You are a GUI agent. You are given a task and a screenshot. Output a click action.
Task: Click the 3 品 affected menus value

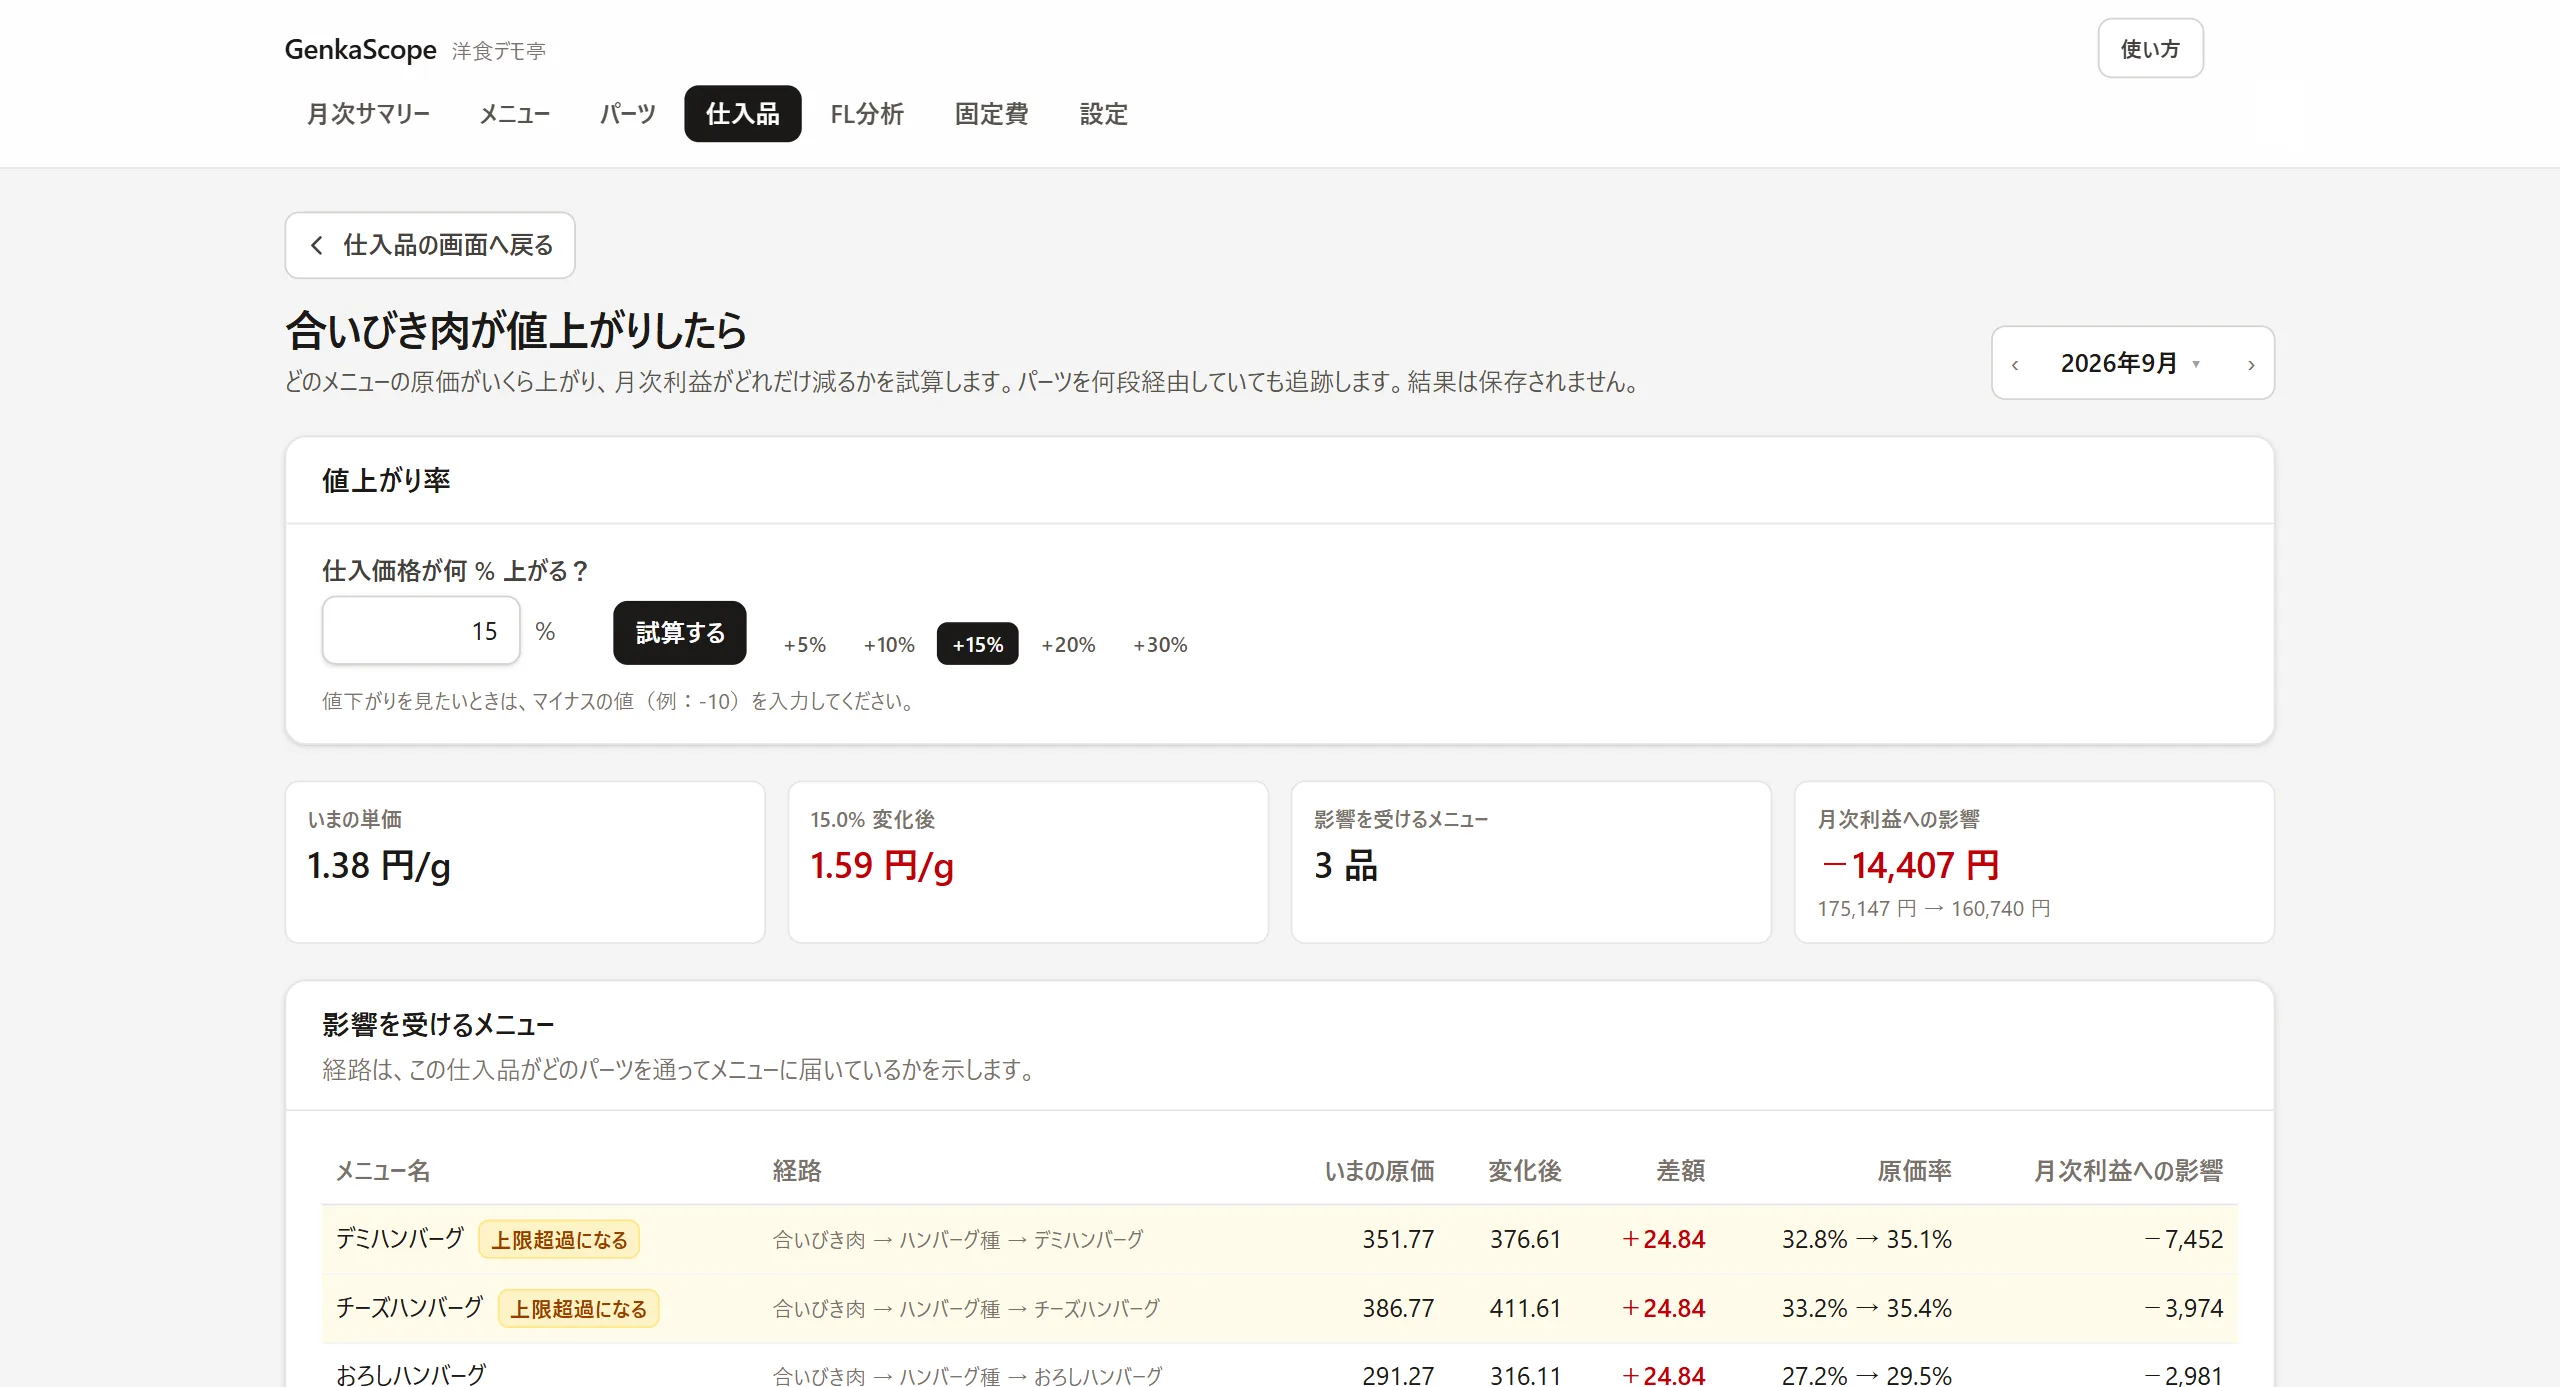tap(1346, 866)
